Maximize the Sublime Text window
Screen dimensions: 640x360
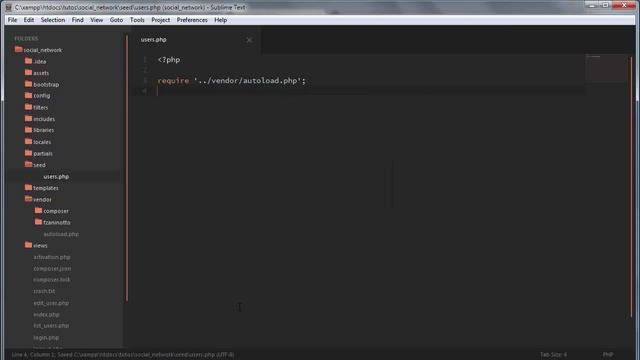[606, 5]
